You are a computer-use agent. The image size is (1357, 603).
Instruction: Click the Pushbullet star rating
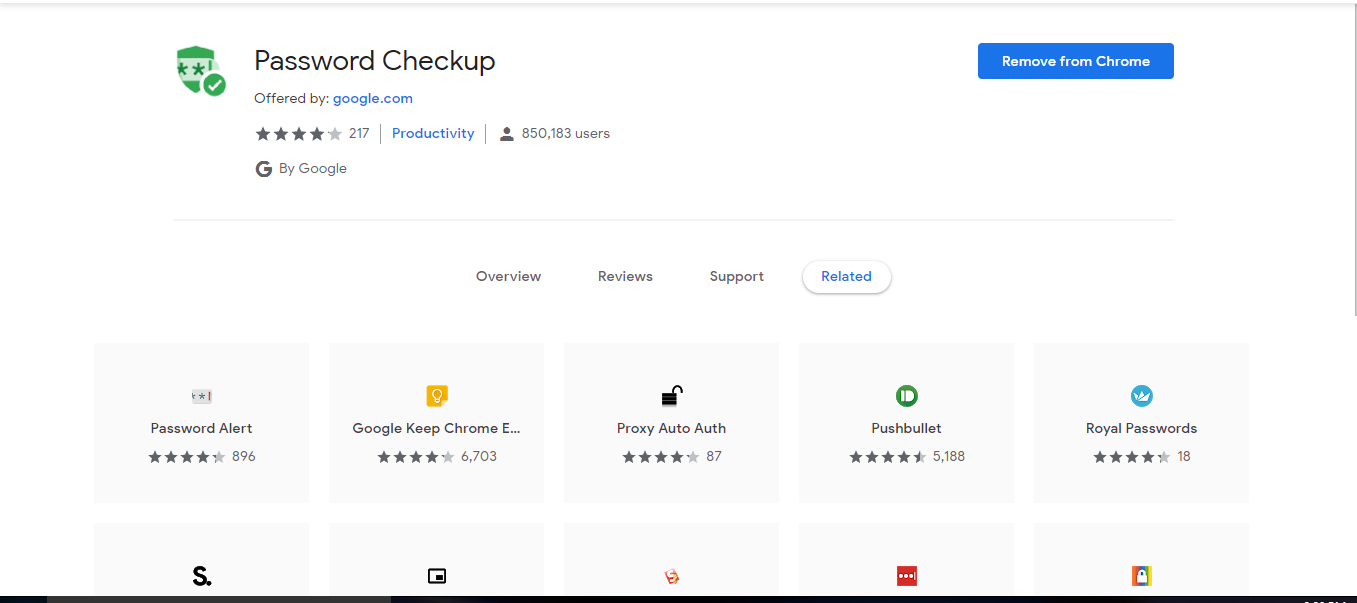tap(888, 457)
